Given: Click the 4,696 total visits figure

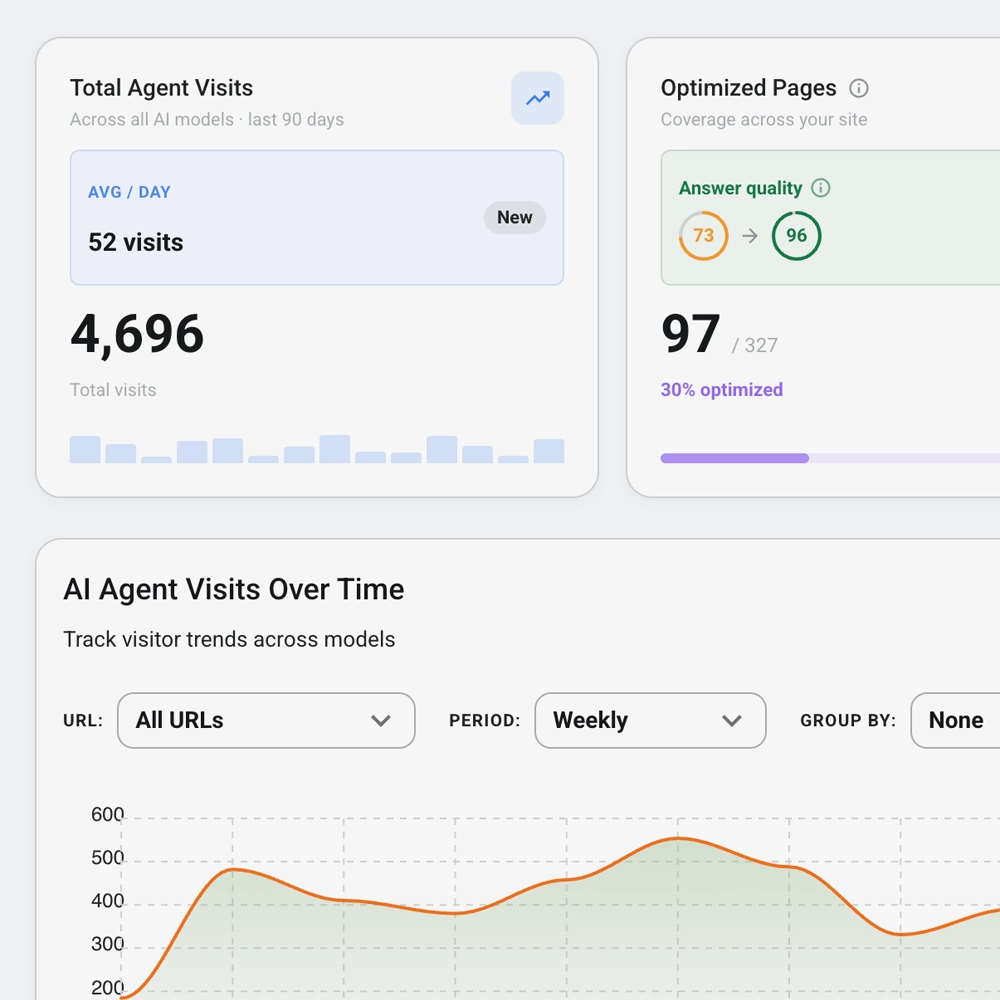Looking at the screenshot, I should (137, 334).
